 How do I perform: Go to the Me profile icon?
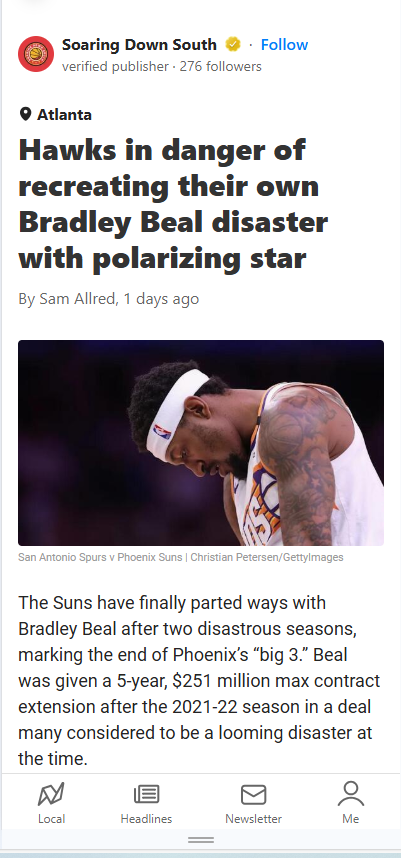tap(351, 794)
